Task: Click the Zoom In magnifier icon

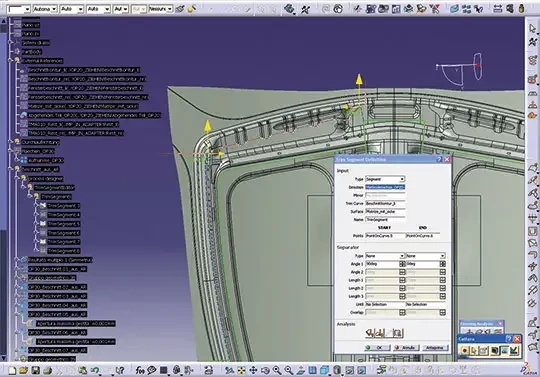Action: point(277,370)
